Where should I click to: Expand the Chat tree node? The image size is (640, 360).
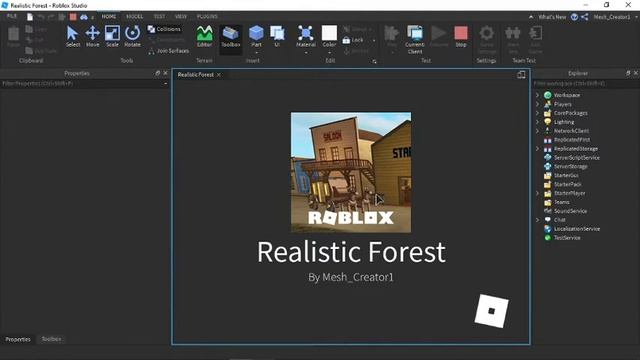[538, 220]
